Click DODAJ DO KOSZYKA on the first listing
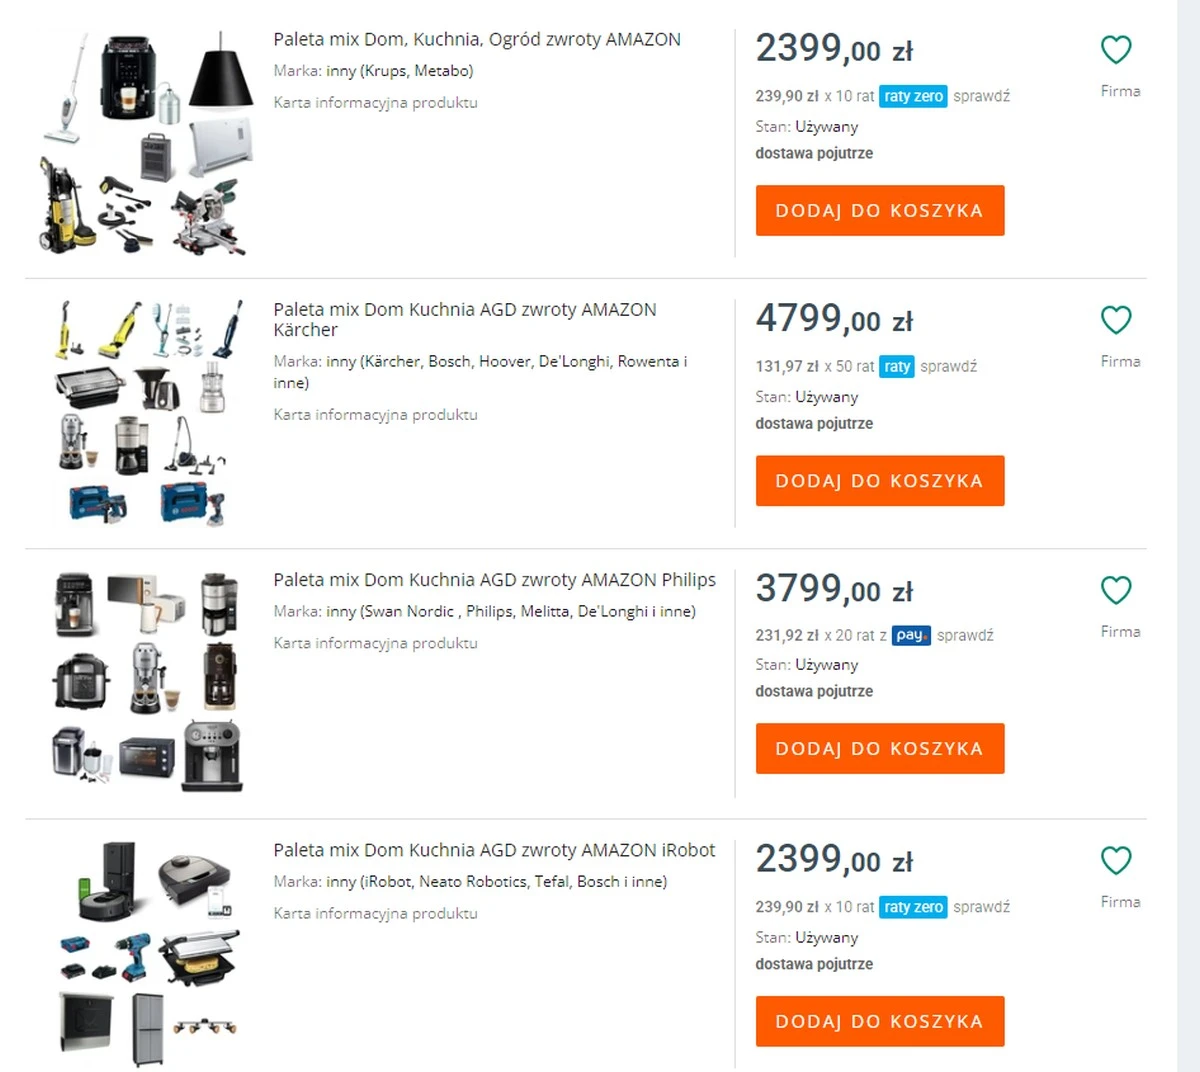 880,210
